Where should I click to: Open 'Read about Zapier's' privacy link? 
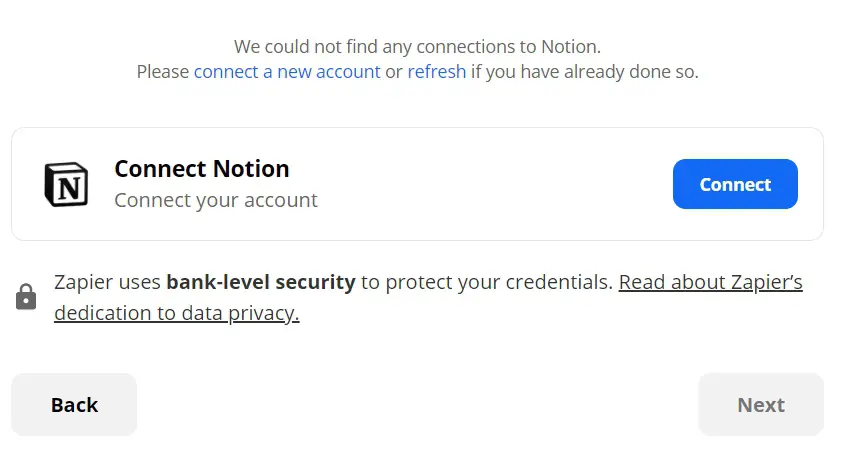click(710, 282)
